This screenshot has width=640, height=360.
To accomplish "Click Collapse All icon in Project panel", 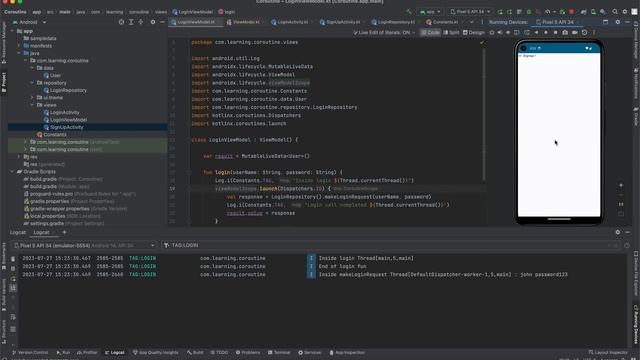I will point(141,22).
